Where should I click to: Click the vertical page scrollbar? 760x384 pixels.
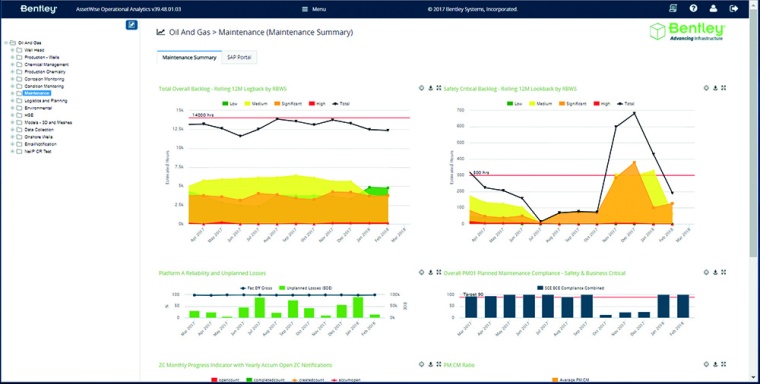tap(755, 194)
